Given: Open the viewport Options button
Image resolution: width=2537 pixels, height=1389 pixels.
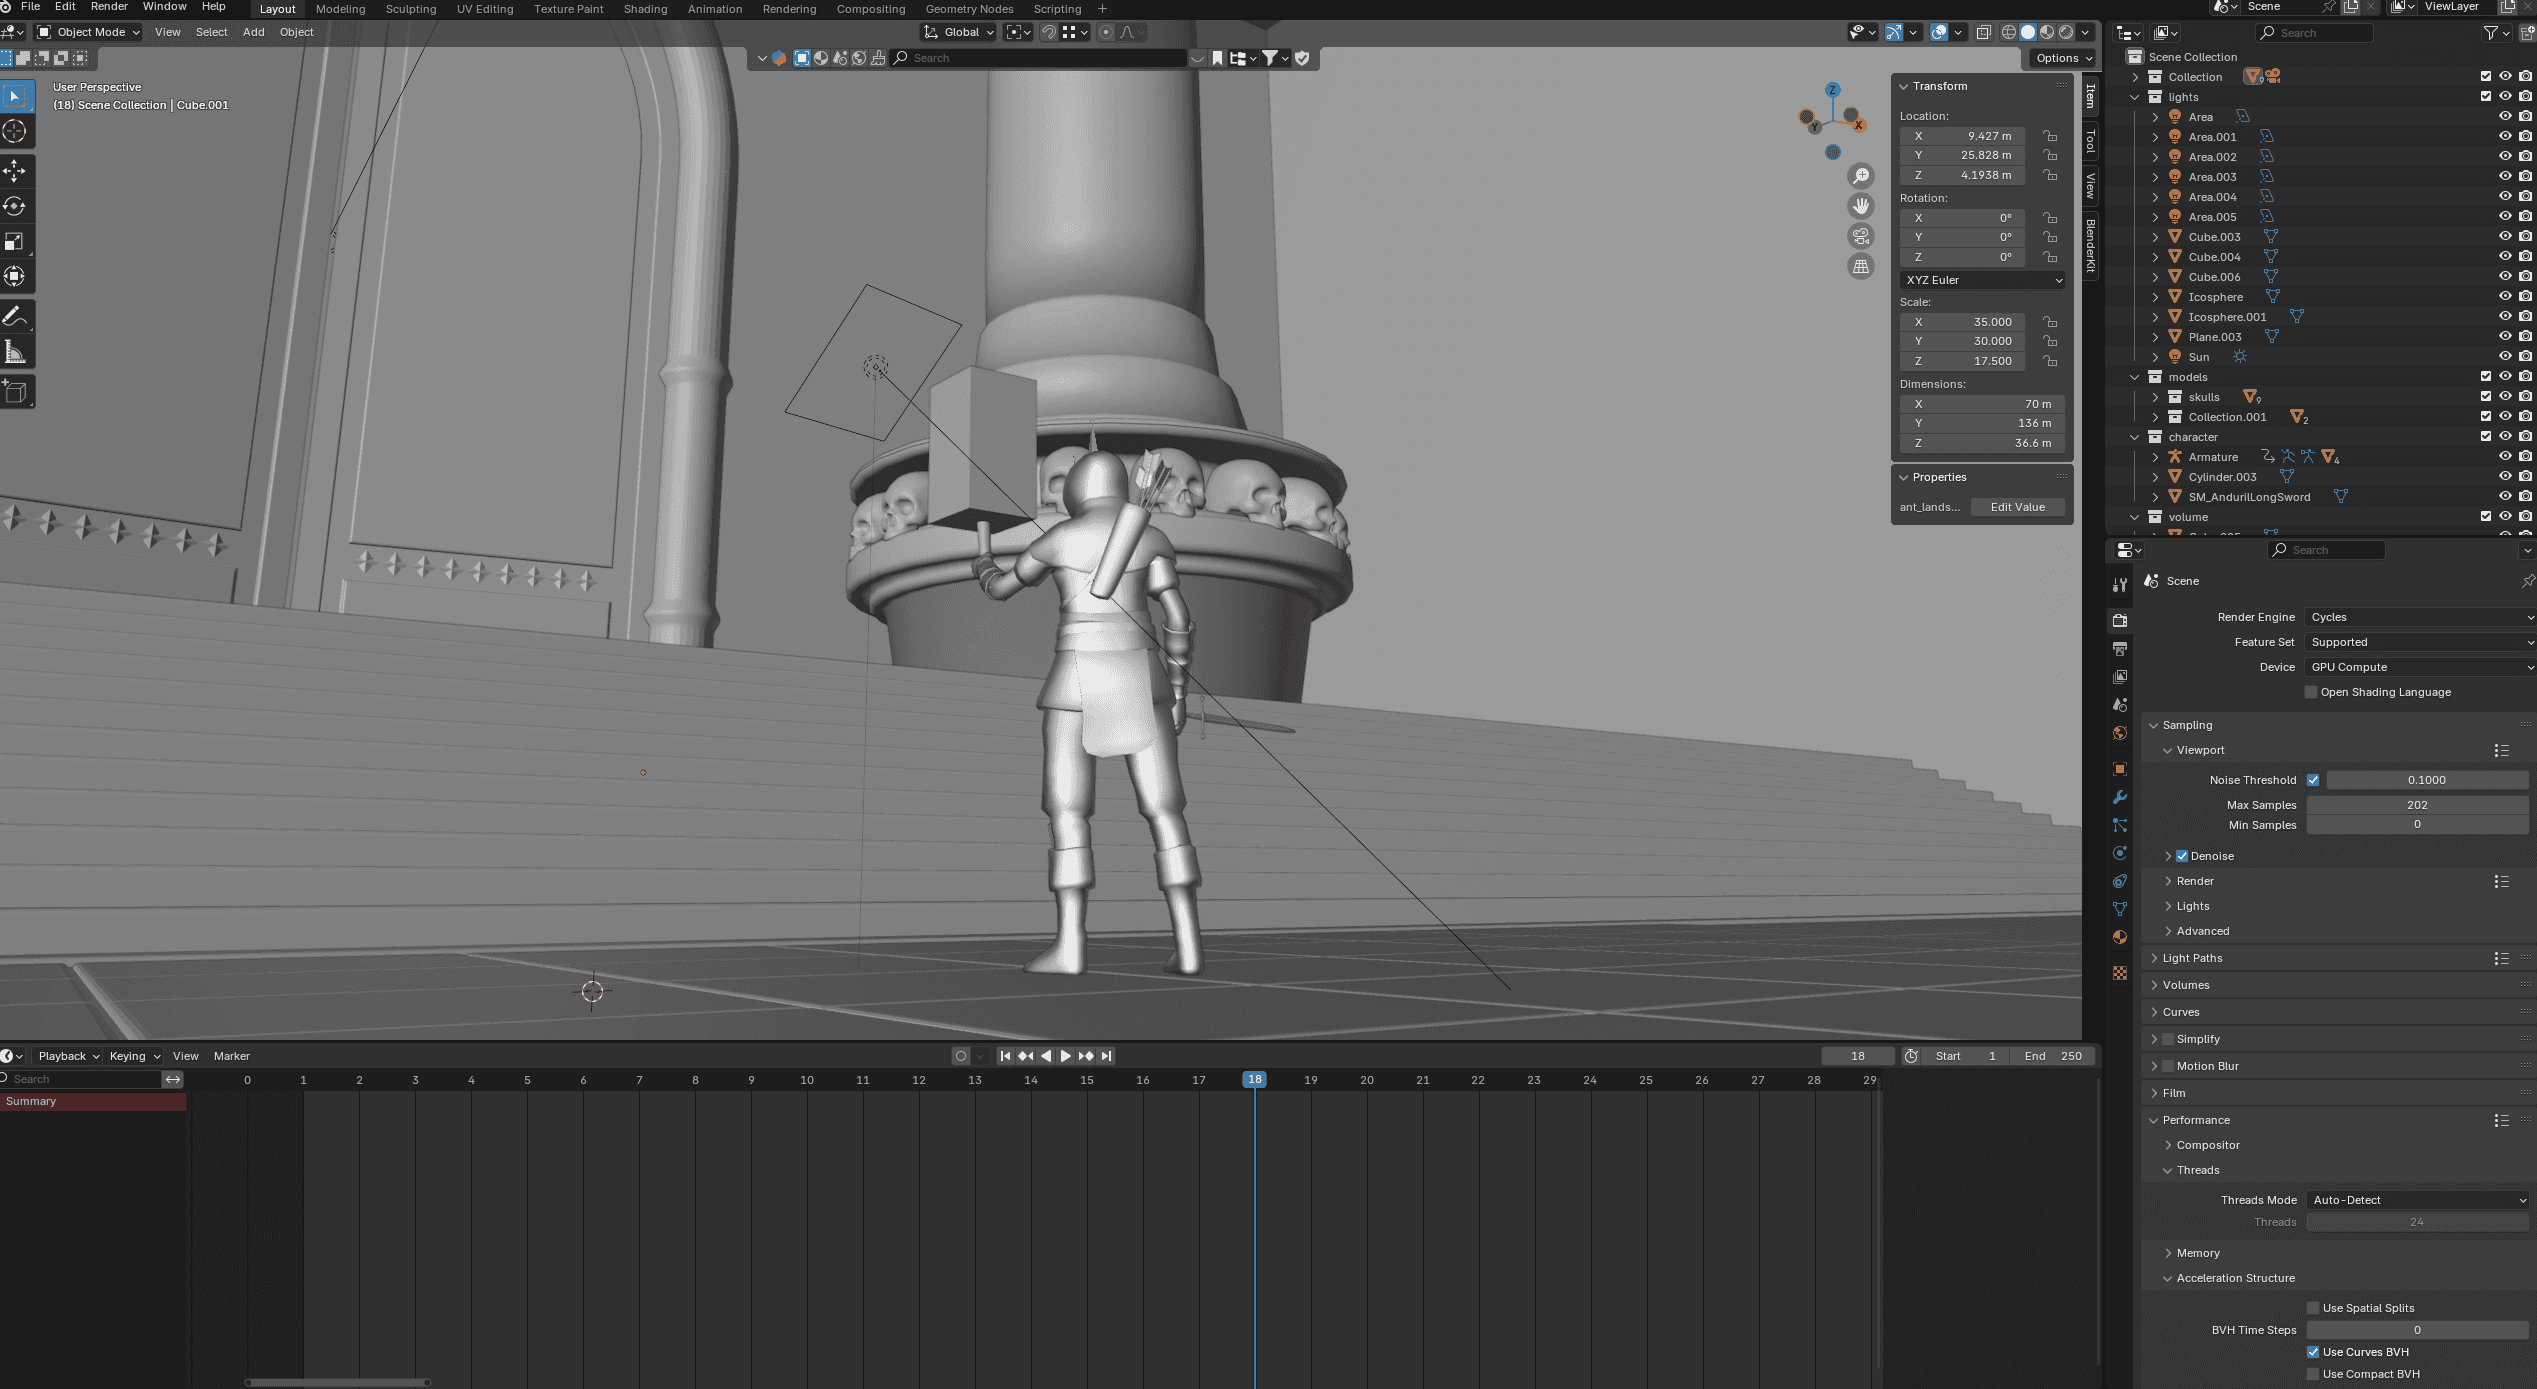Looking at the screenshot, I should tap(2062, 58).
